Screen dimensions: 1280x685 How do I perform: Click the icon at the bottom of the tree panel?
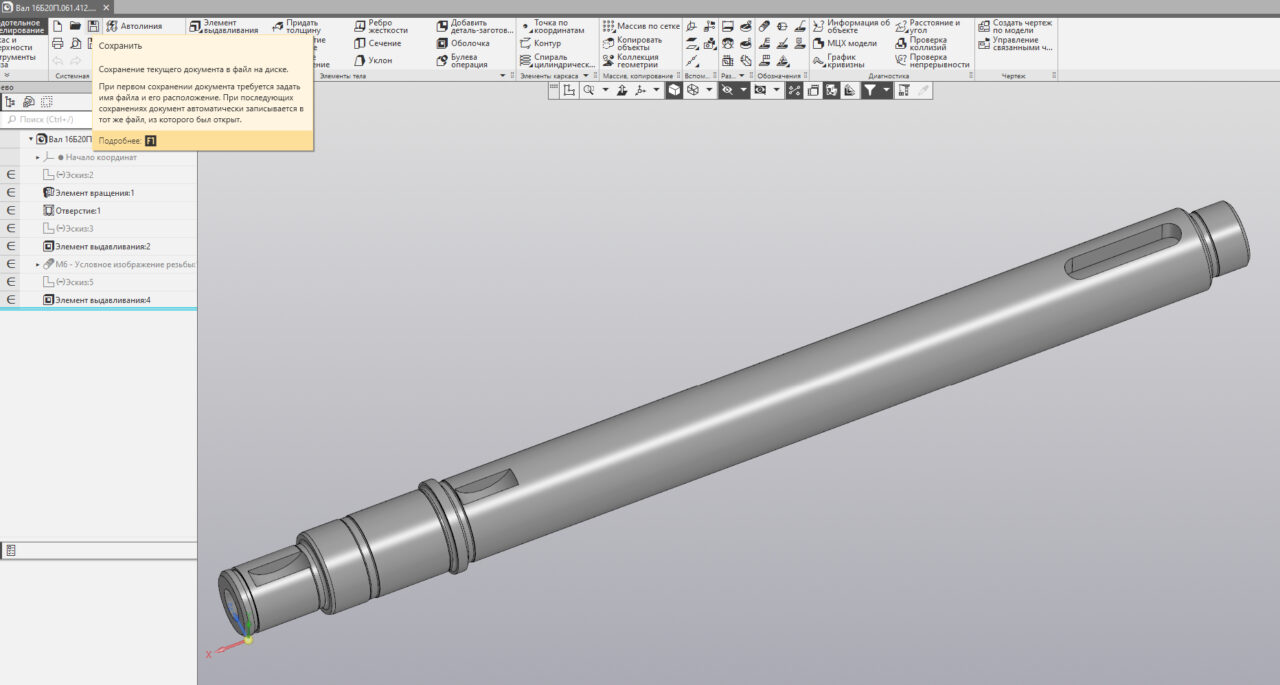pos(10,550)
